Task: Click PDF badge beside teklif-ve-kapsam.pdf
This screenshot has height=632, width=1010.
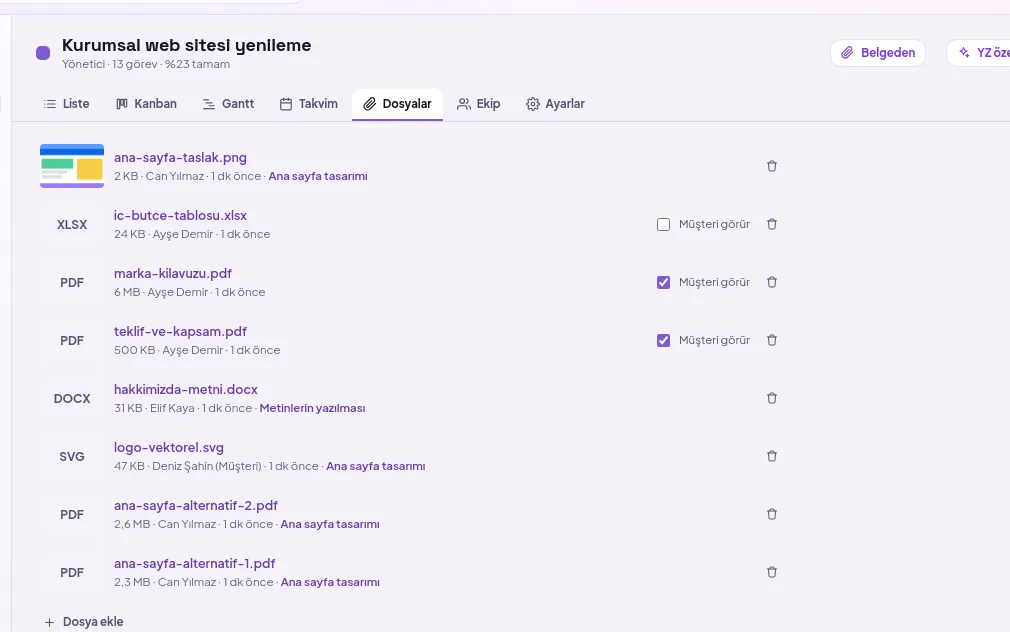Action: pos(71,341)
